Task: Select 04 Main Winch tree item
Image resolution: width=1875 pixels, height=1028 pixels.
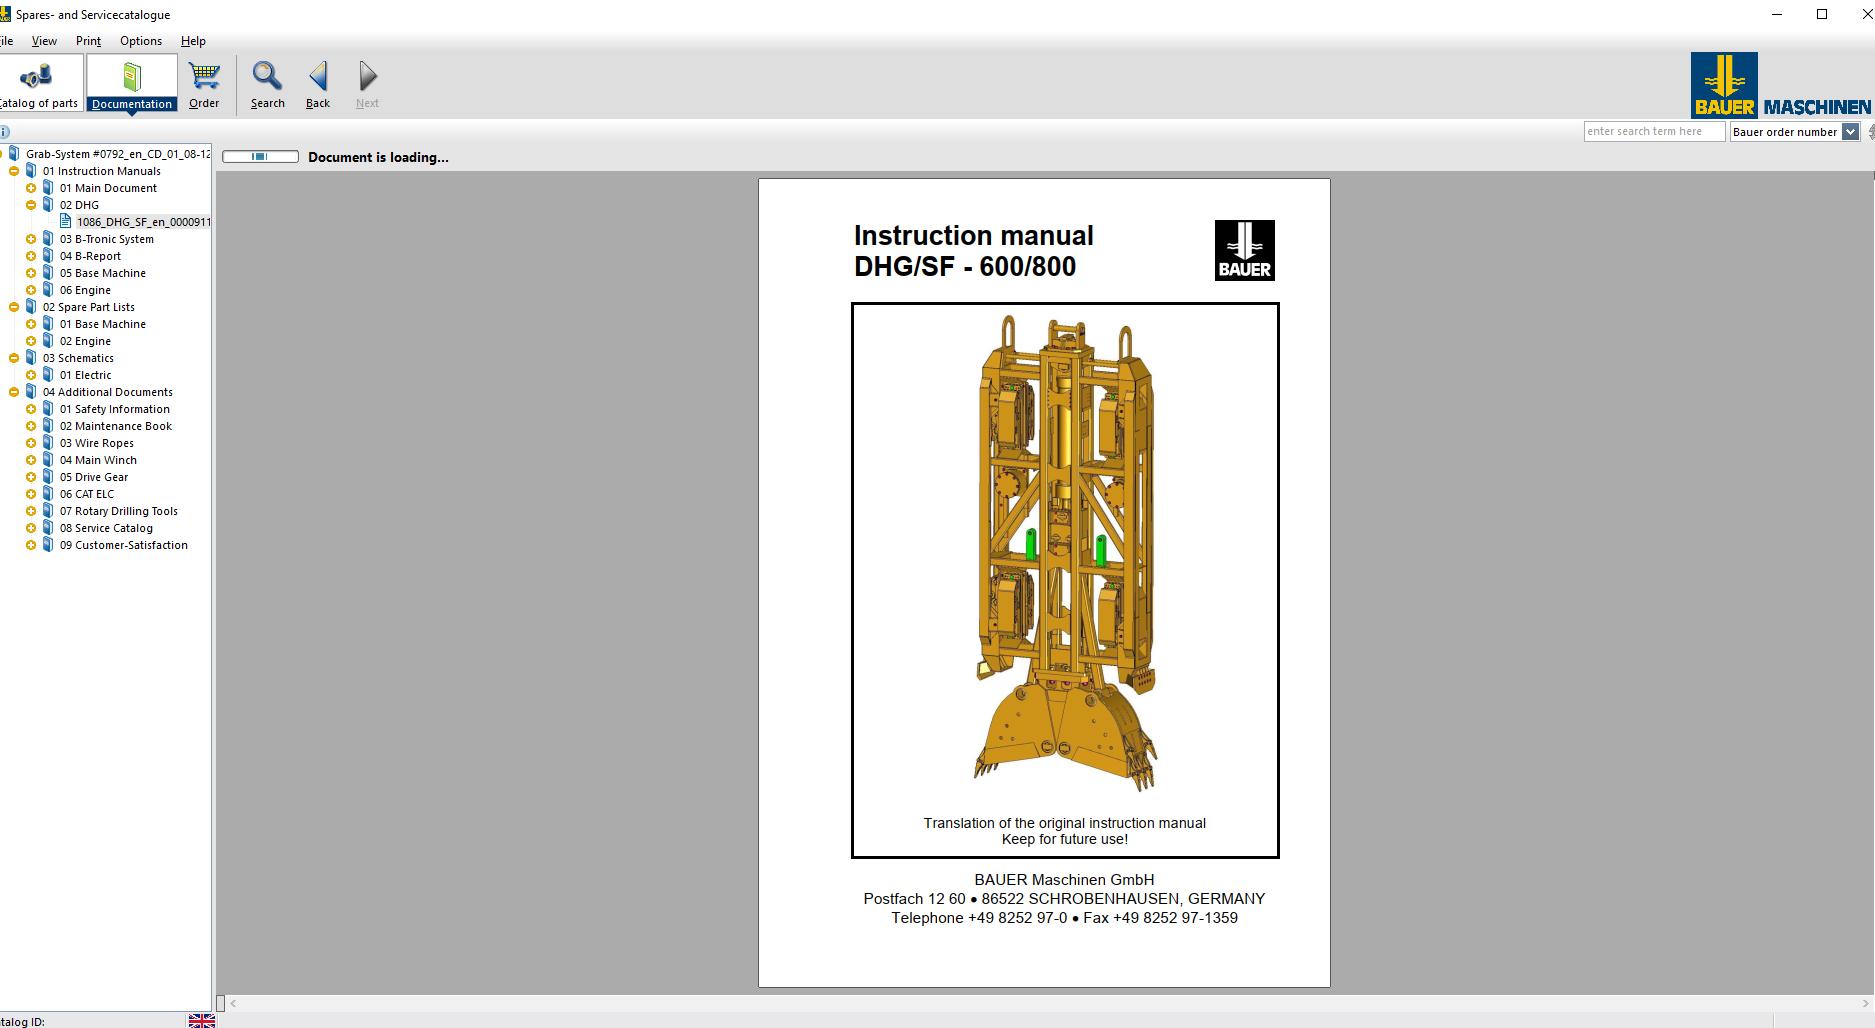Action: point(98,460)
